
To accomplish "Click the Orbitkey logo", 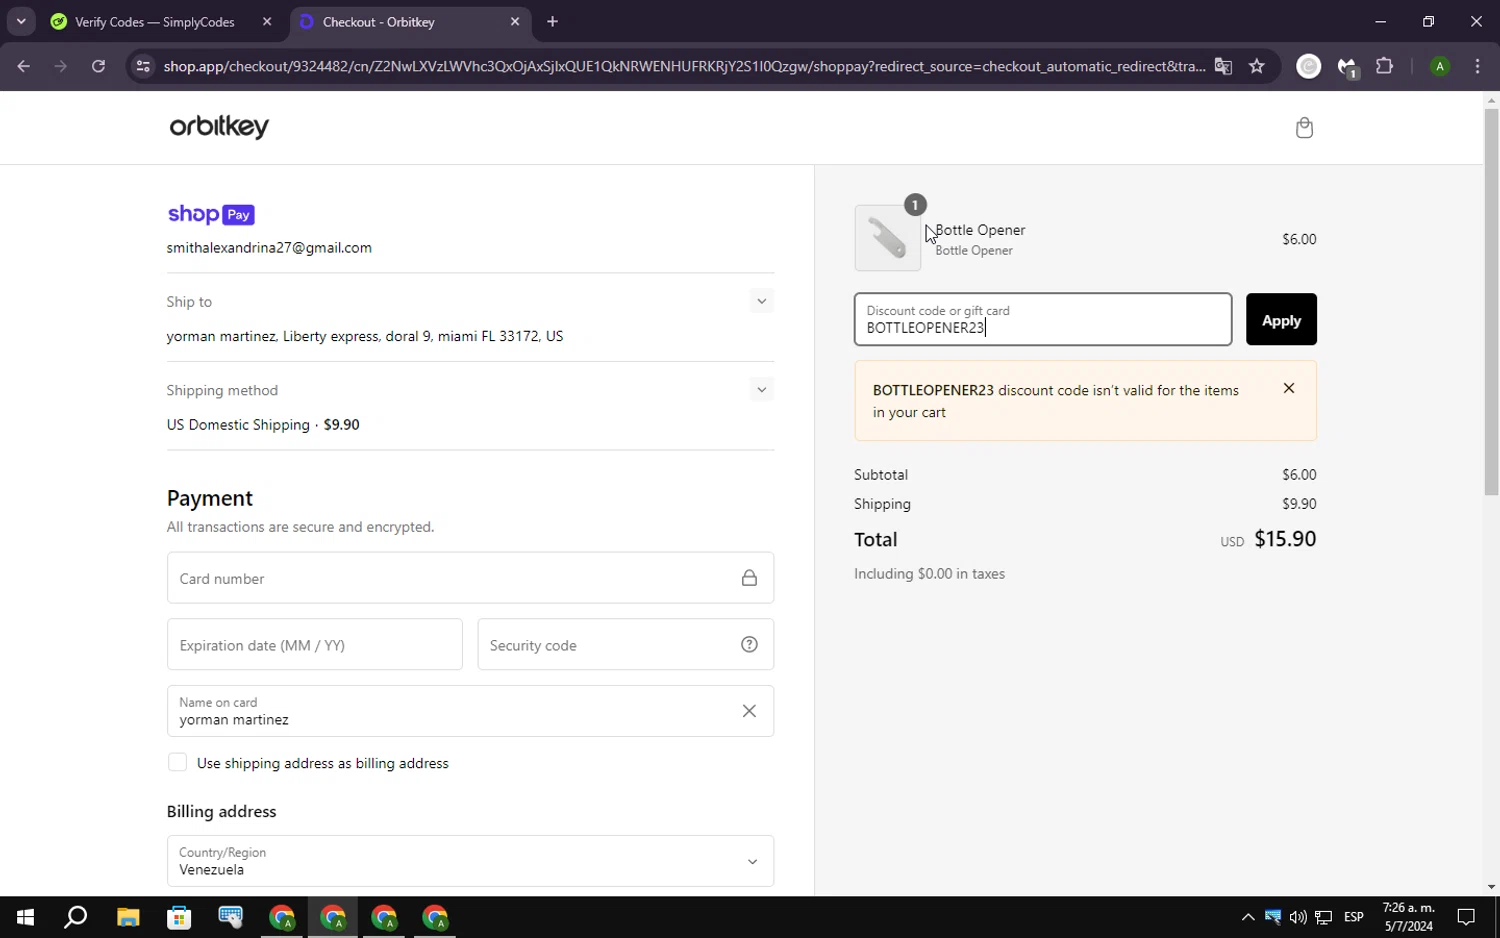I will click(219, 127).
